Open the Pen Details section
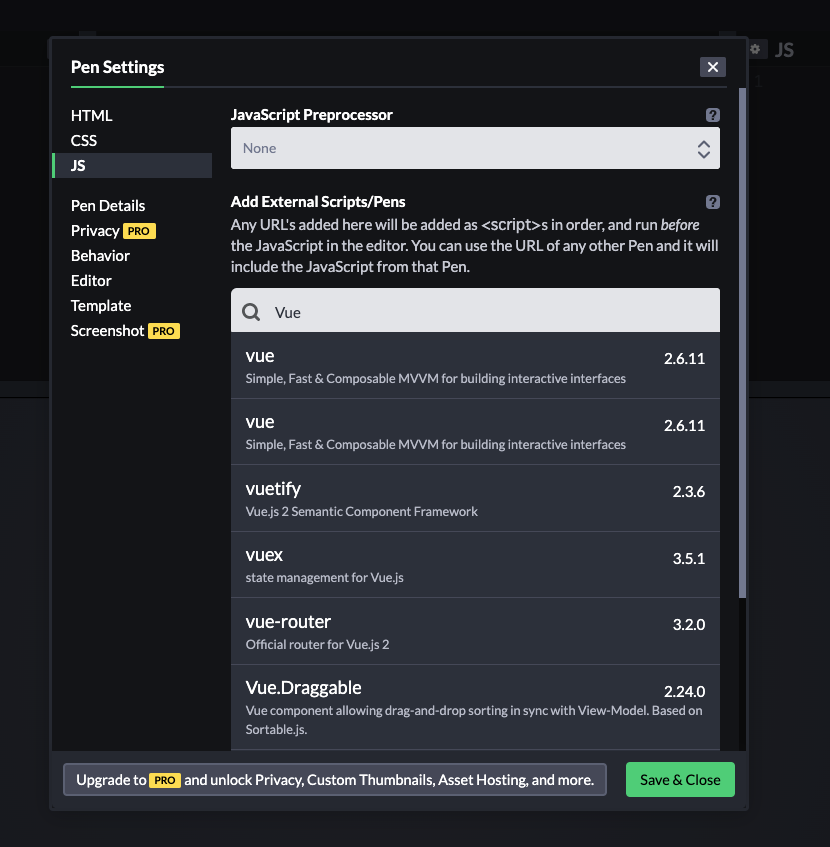 click(108, 206)
